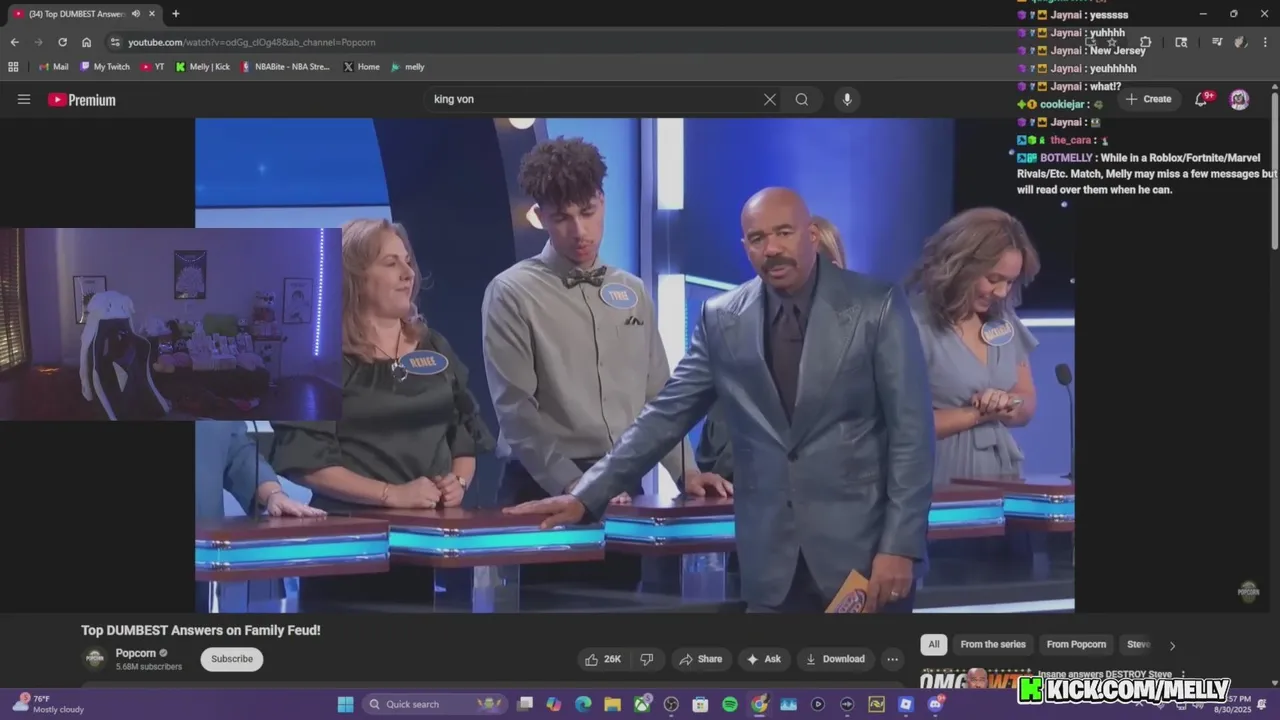The width and height of the screenshot is (1280, 720).
Task: Click the taskbar Quick search box
Action: click(434, 704)
